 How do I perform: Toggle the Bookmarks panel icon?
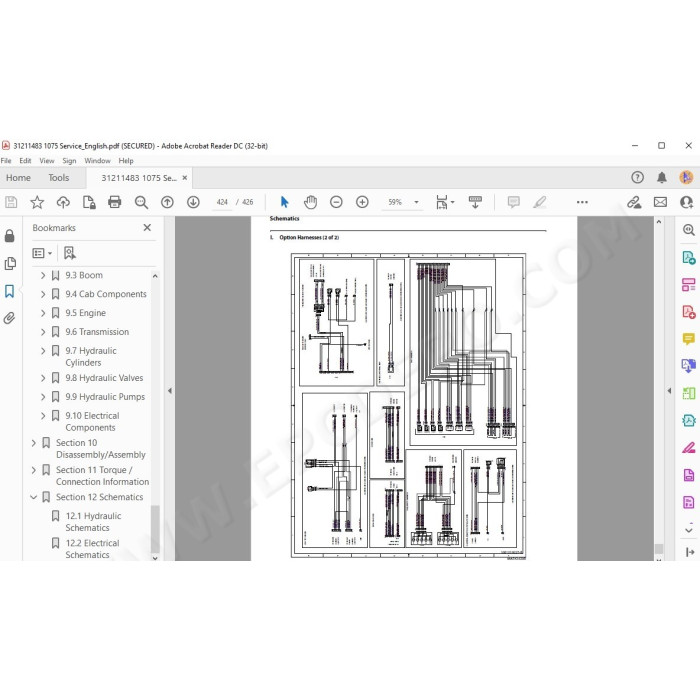tap(9, 291)
